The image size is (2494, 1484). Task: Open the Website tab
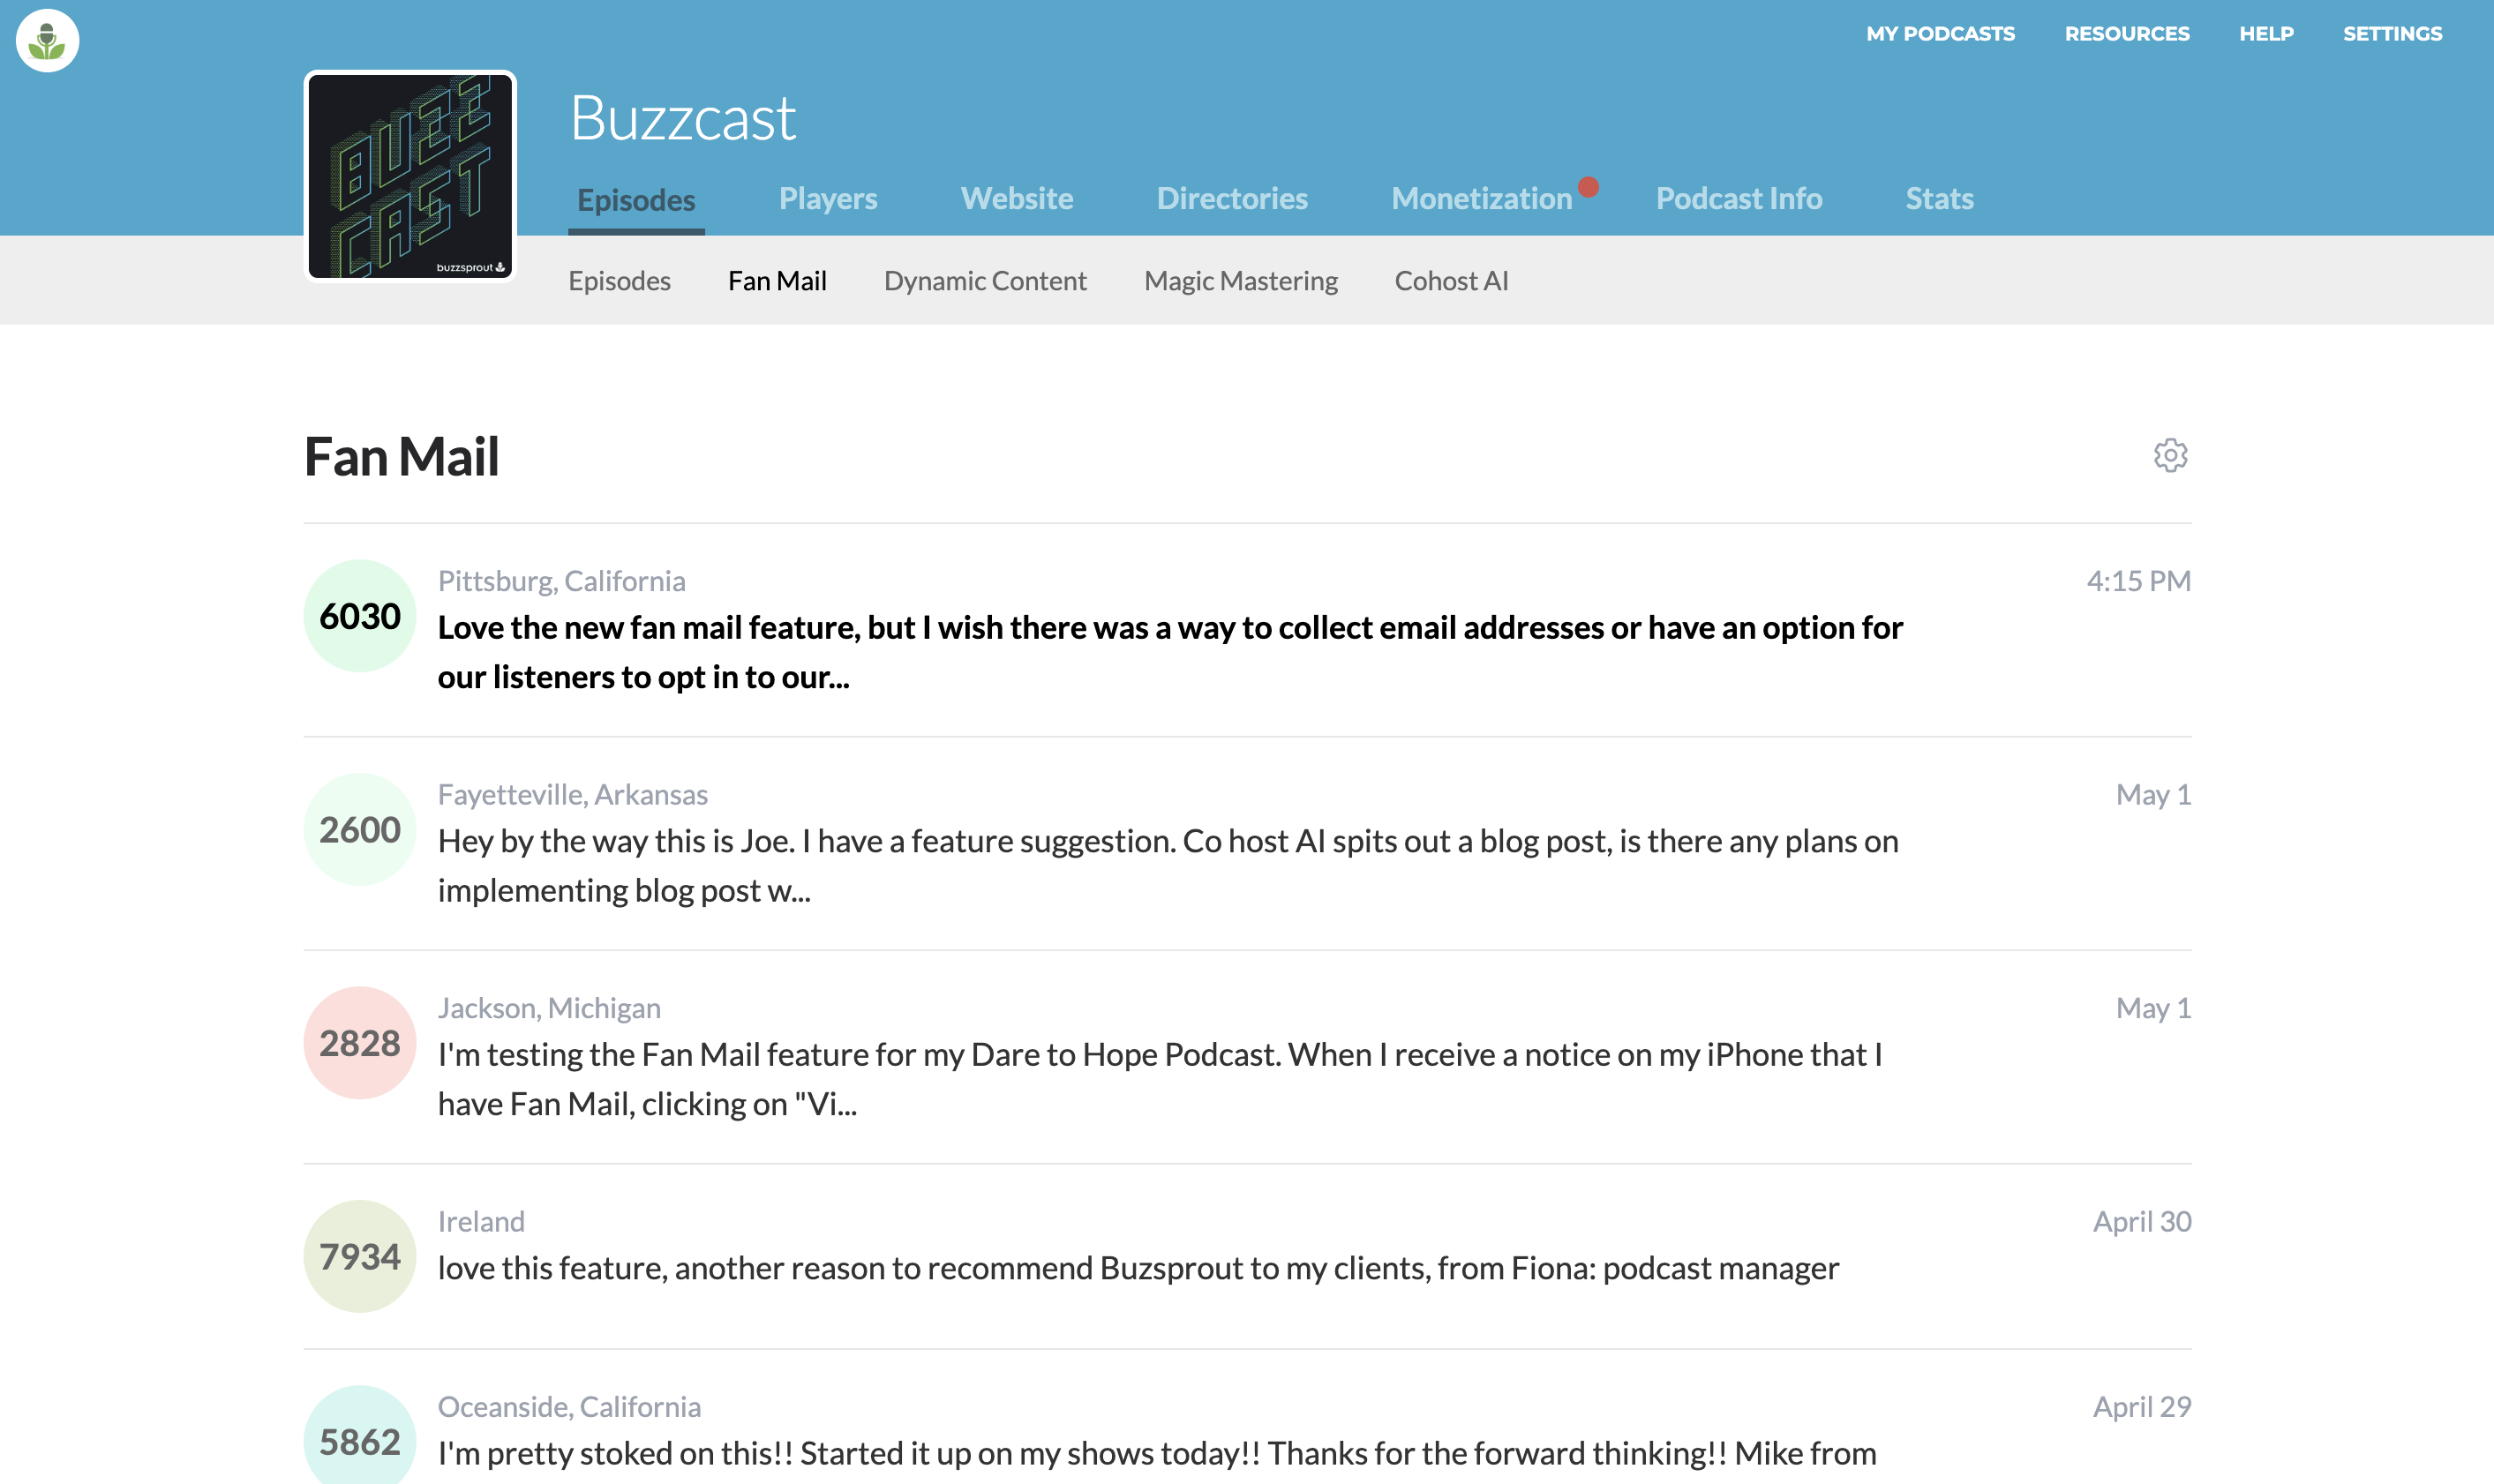coord(1017,198)
